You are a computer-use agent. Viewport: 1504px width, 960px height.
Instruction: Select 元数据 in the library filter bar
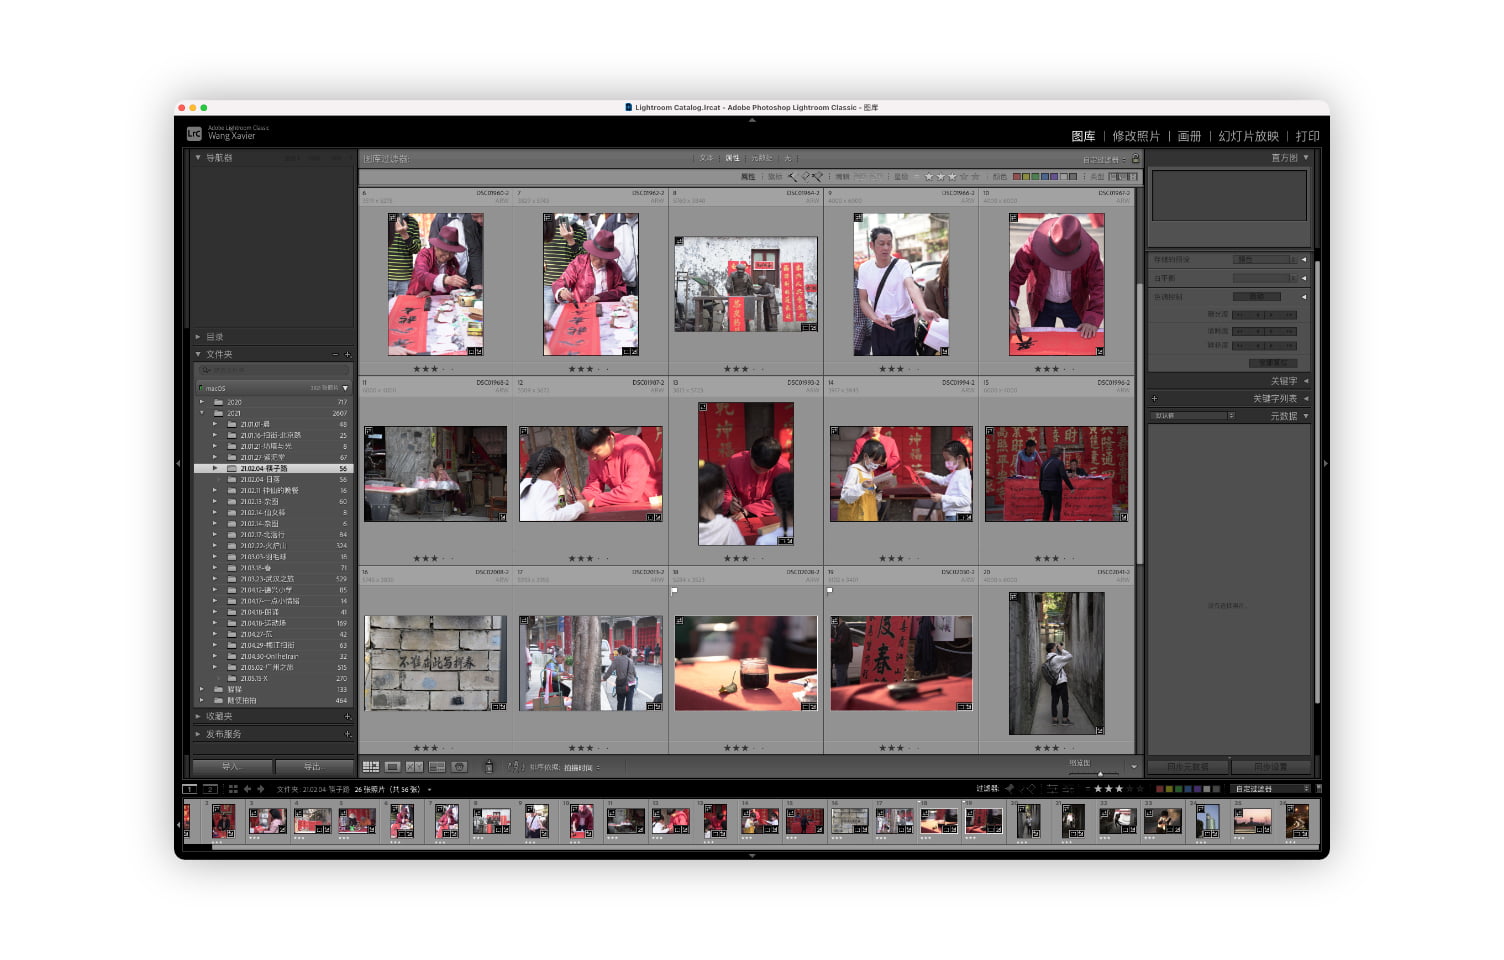click(761, 157)
